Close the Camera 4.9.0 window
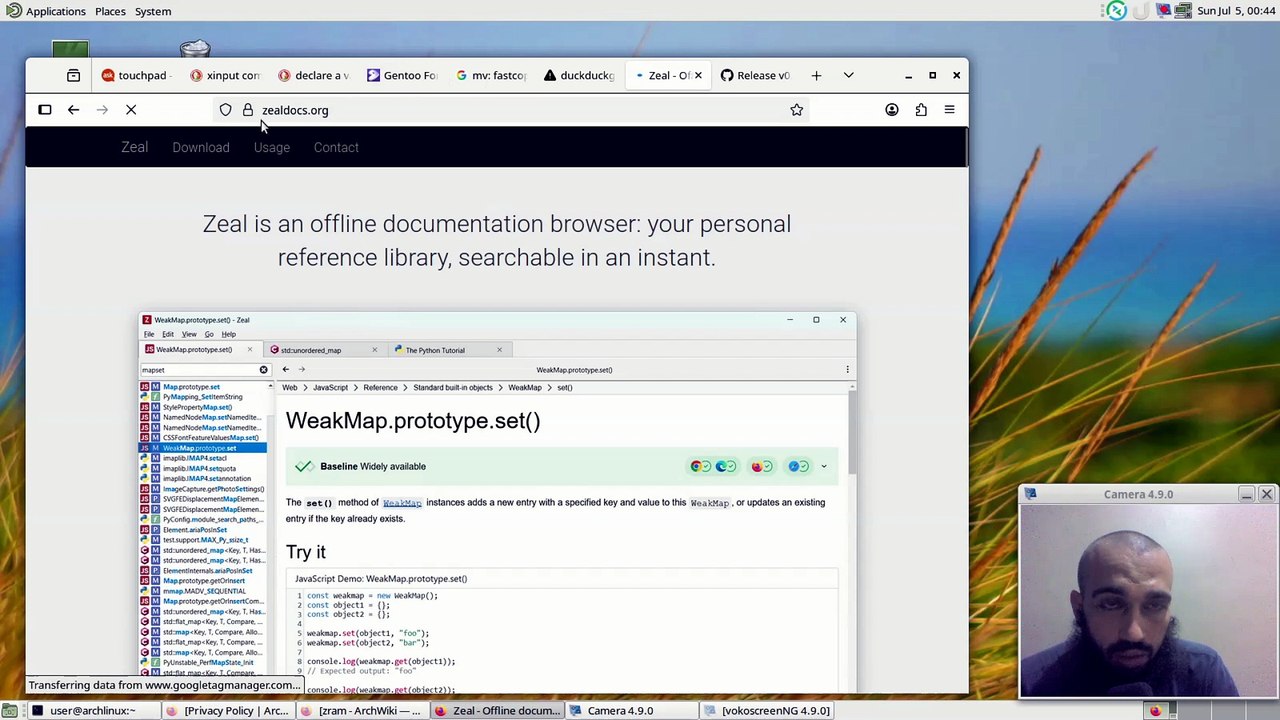Screen dimensions: 1280x720 click(x=1266, y=494)
